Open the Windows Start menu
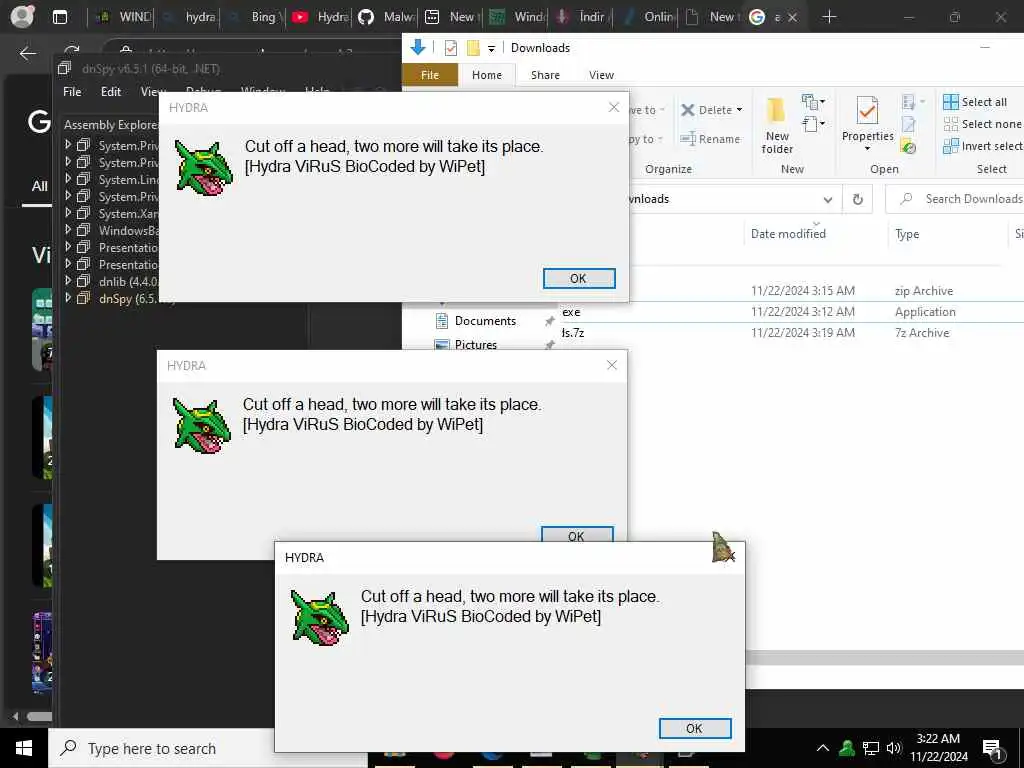 24,748
